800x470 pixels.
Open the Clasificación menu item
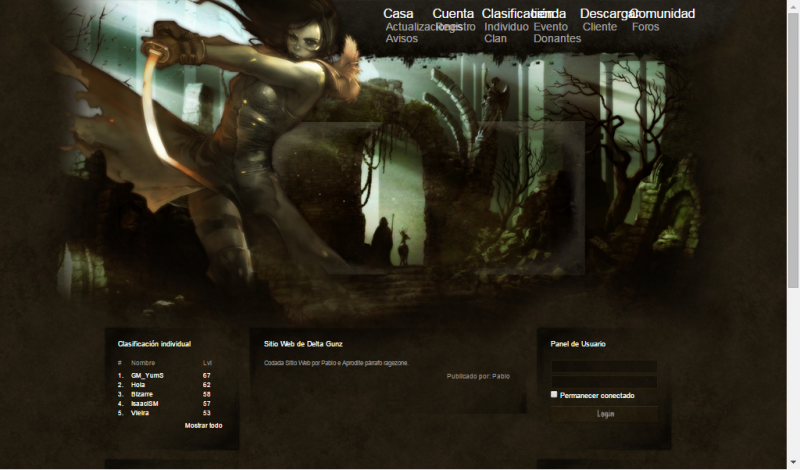tap(517, 14)
